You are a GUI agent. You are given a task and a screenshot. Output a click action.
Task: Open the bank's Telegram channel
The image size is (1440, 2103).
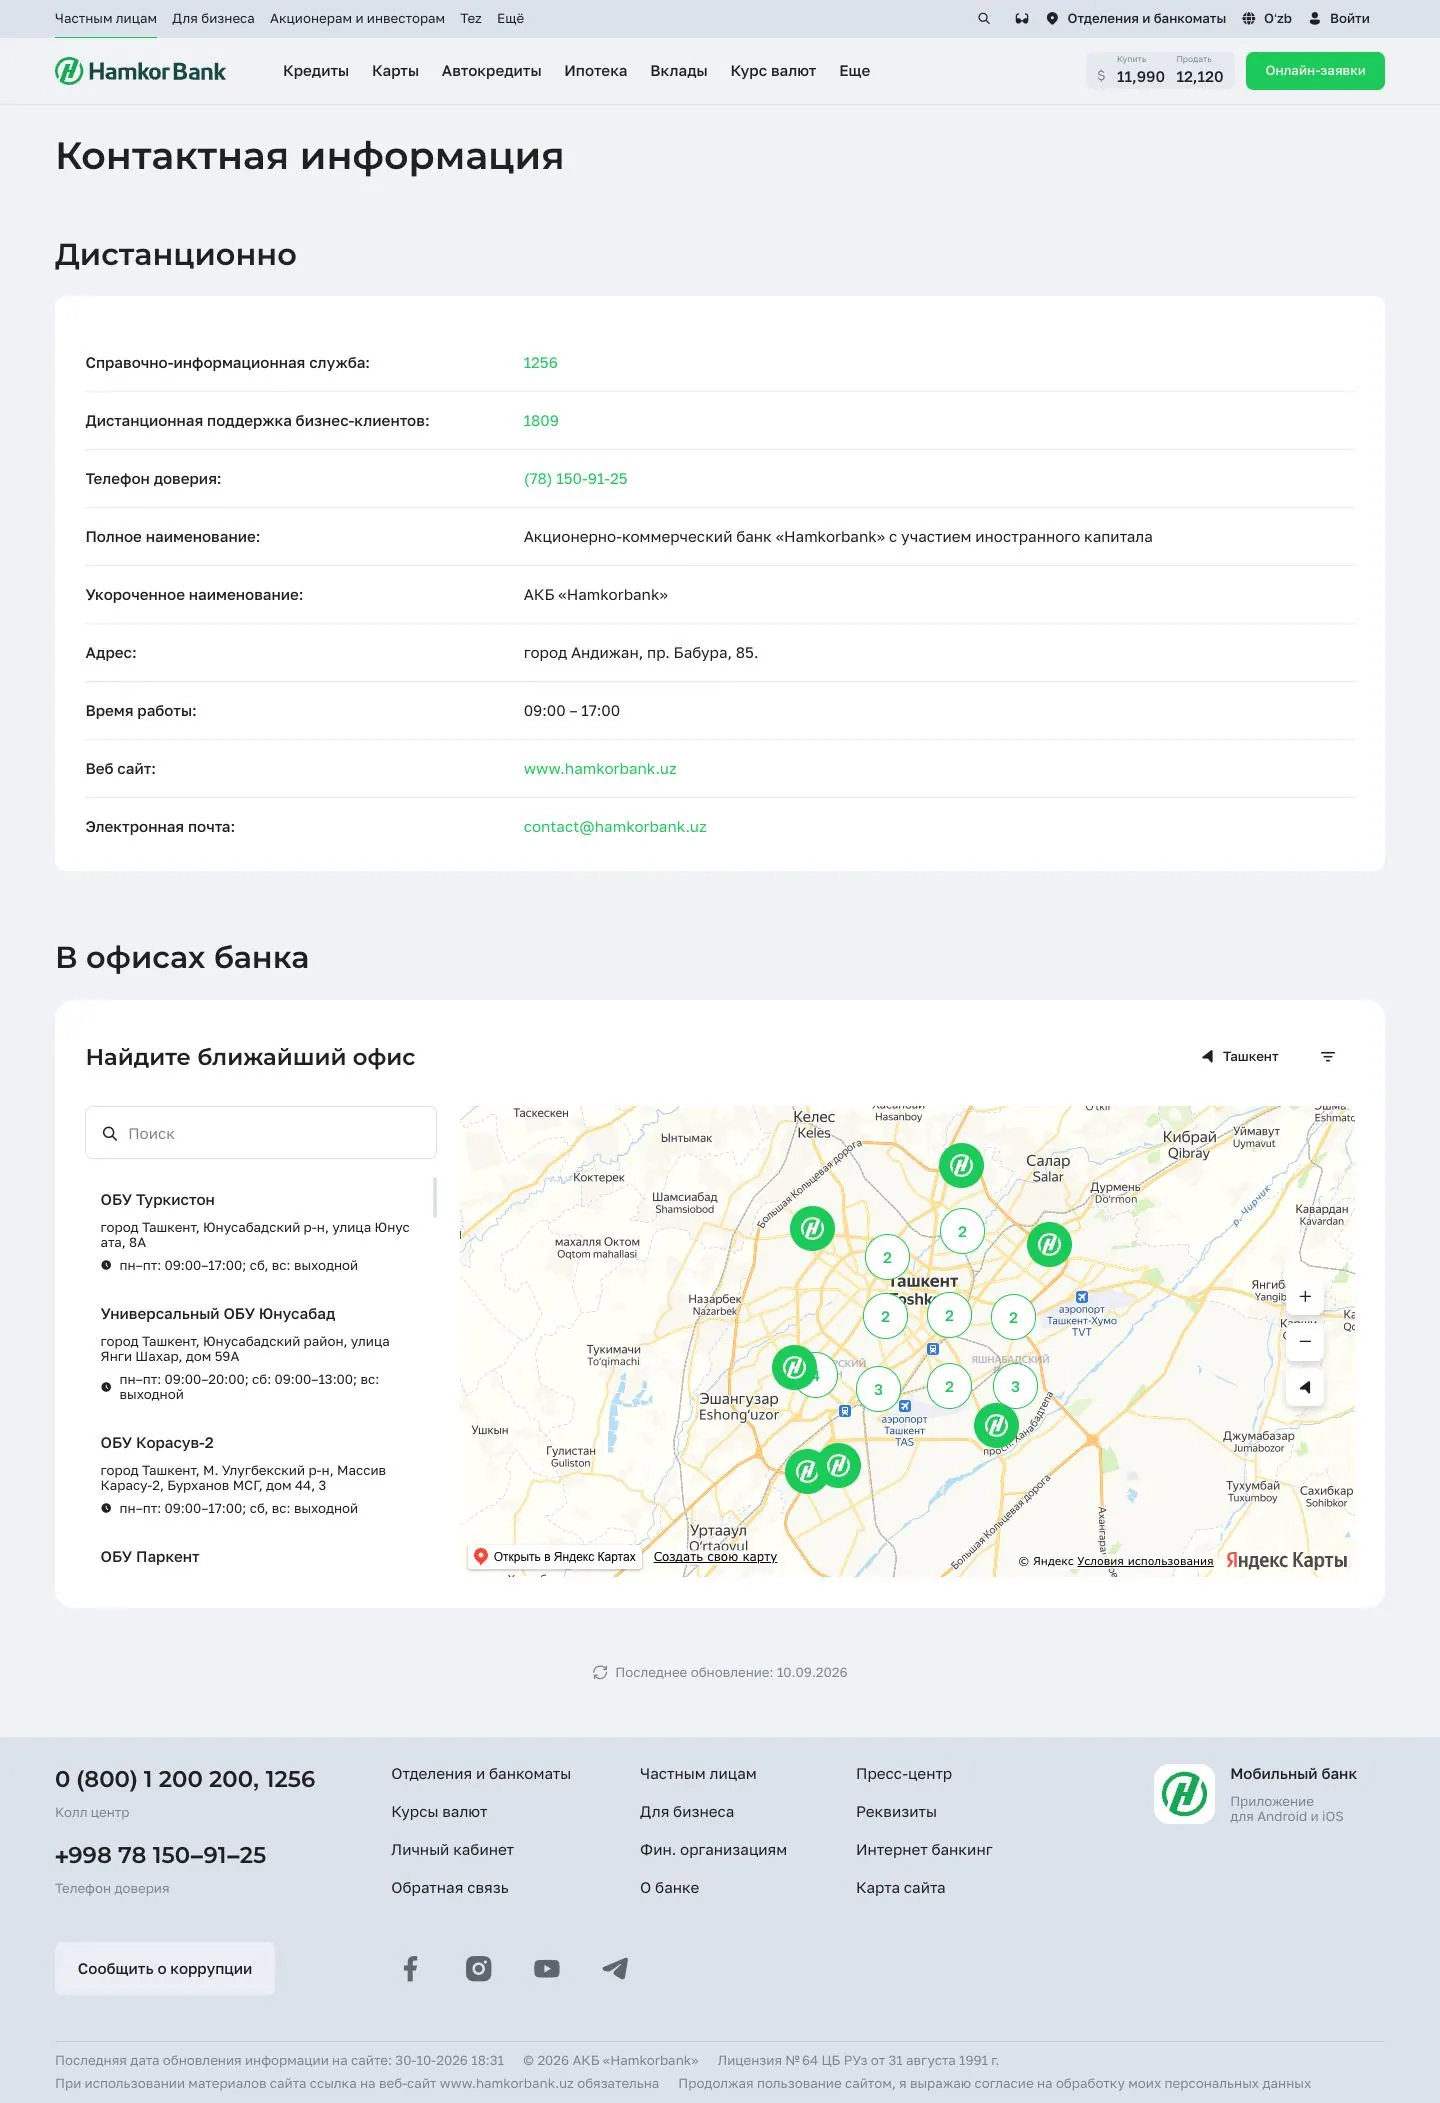[x=615, y=1969]
